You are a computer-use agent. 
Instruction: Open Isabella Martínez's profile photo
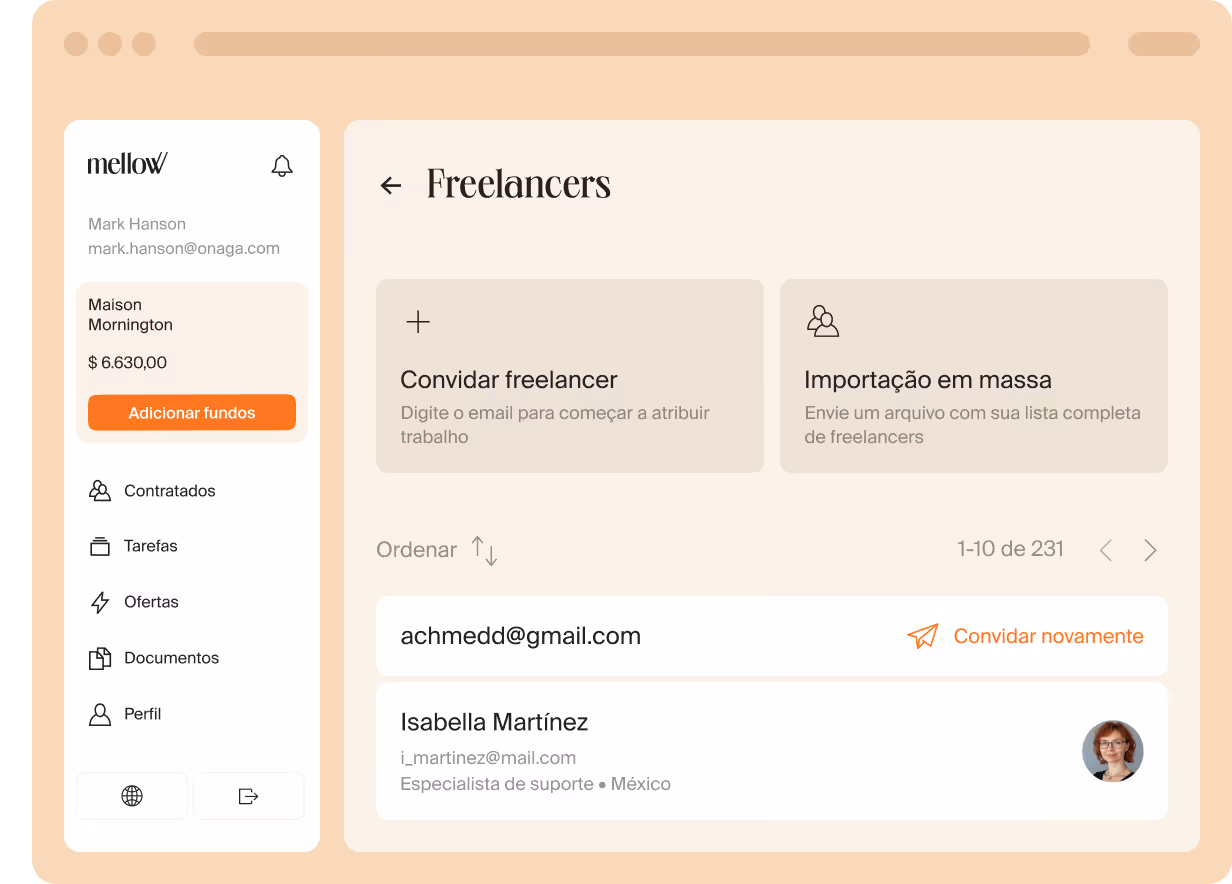click(1113, 751)
